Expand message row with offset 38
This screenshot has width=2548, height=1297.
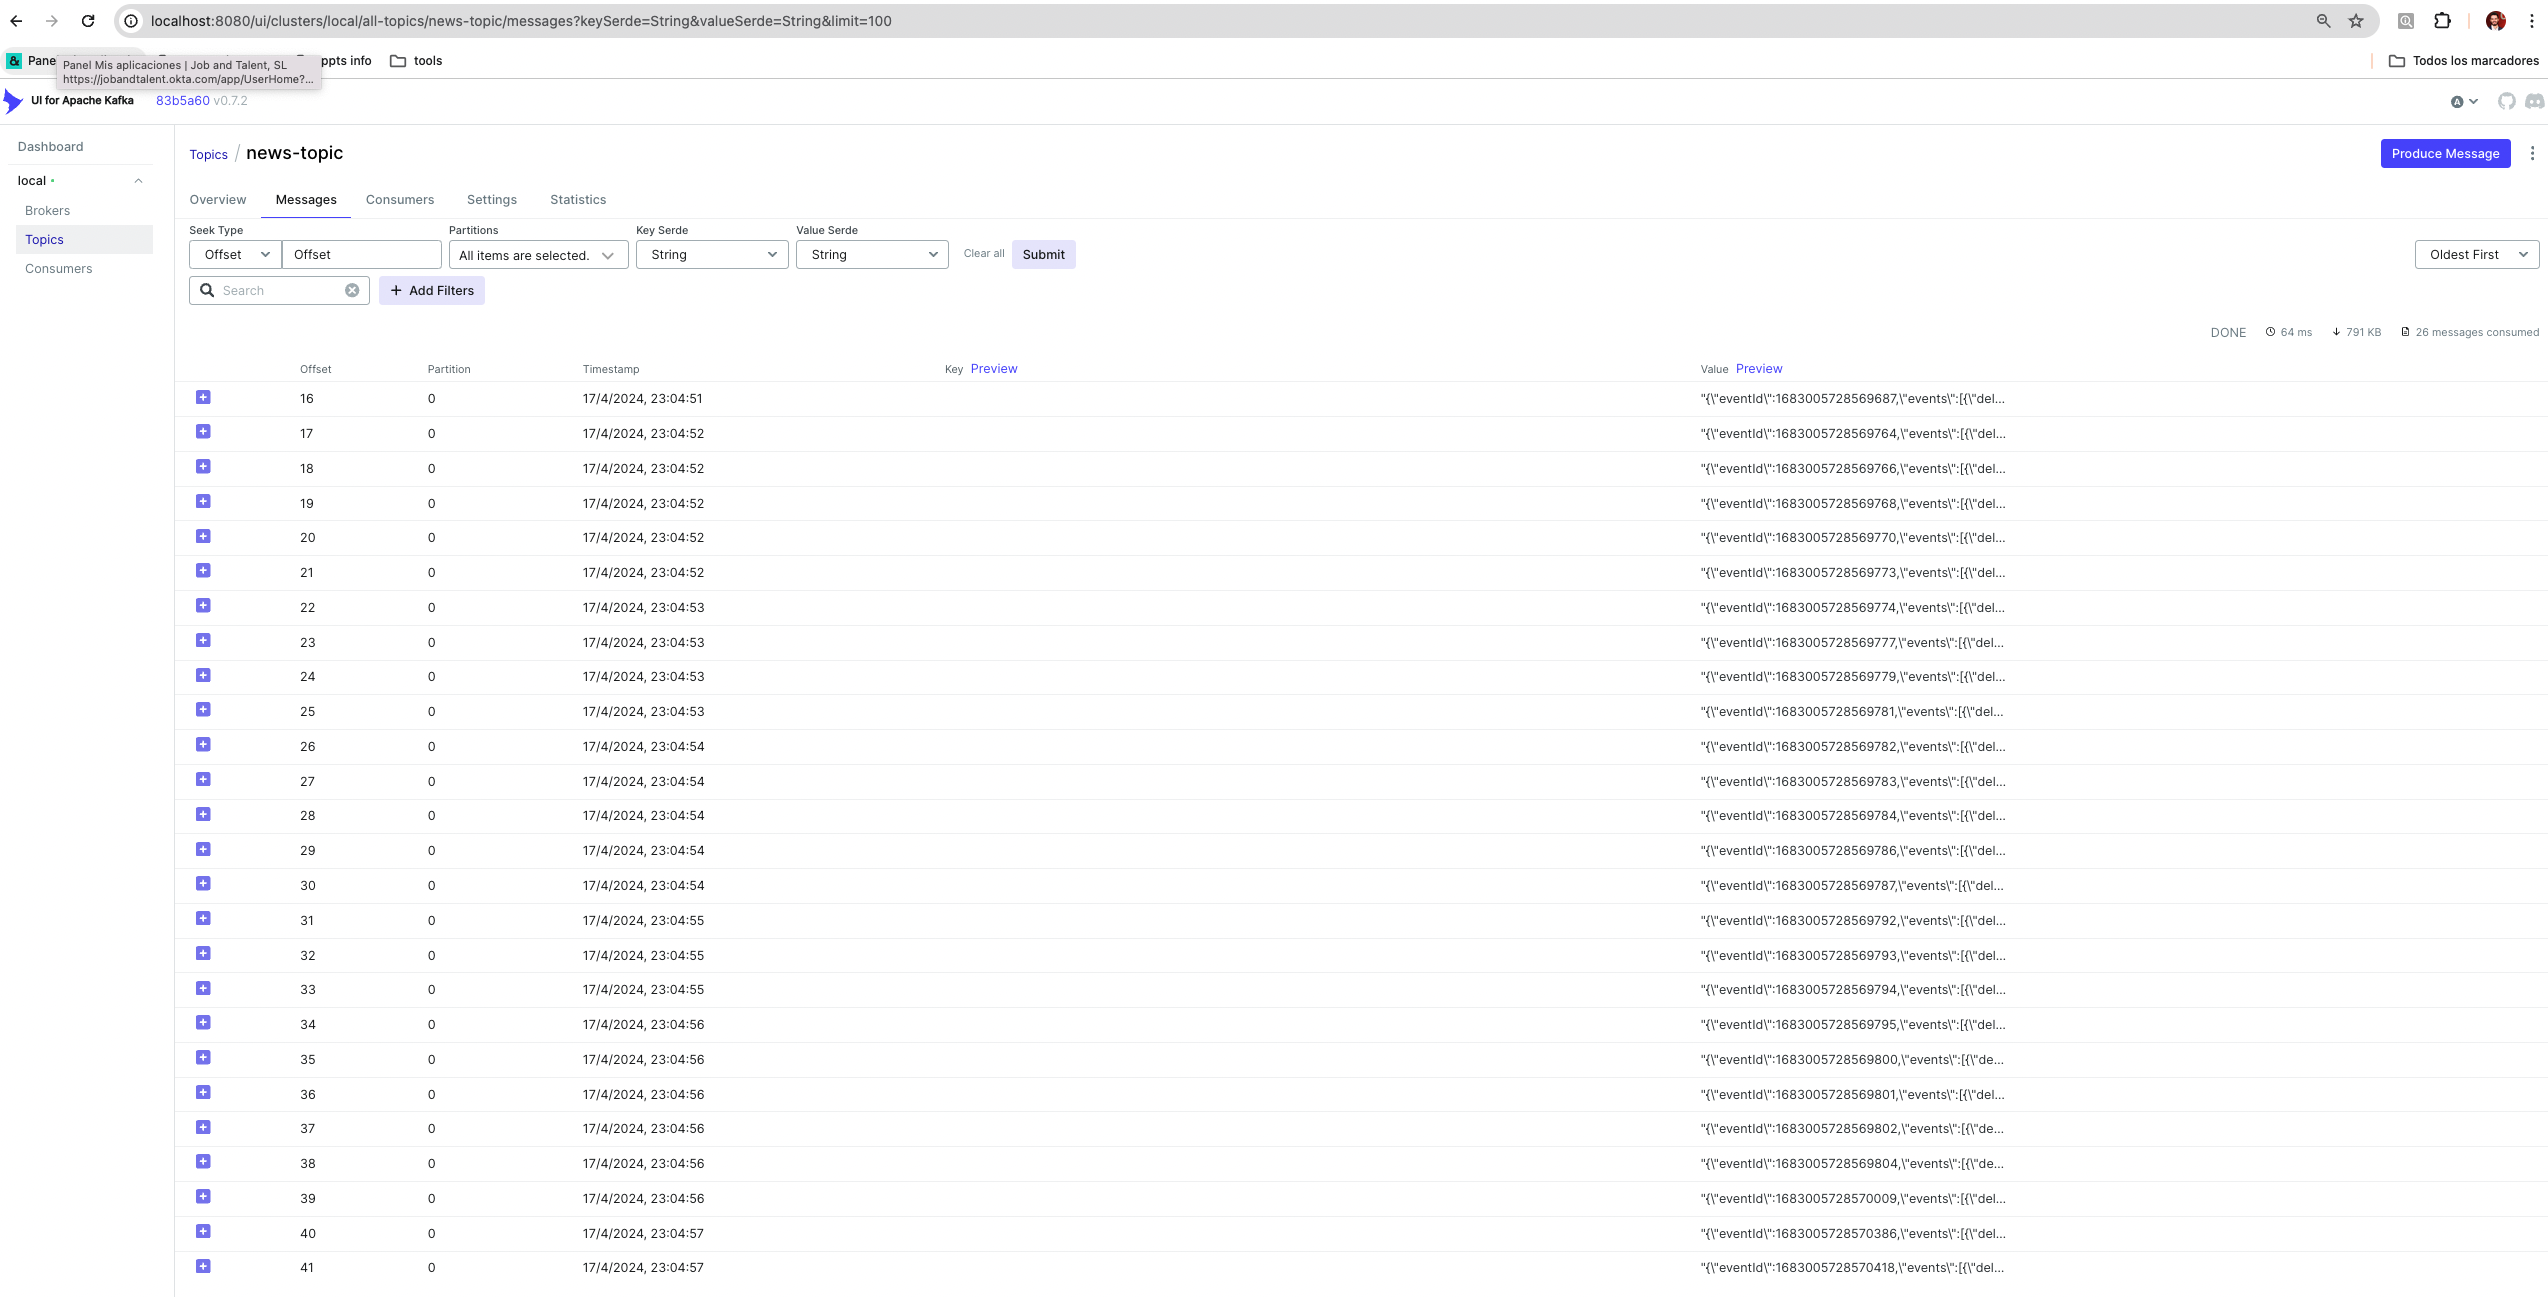203,1162
